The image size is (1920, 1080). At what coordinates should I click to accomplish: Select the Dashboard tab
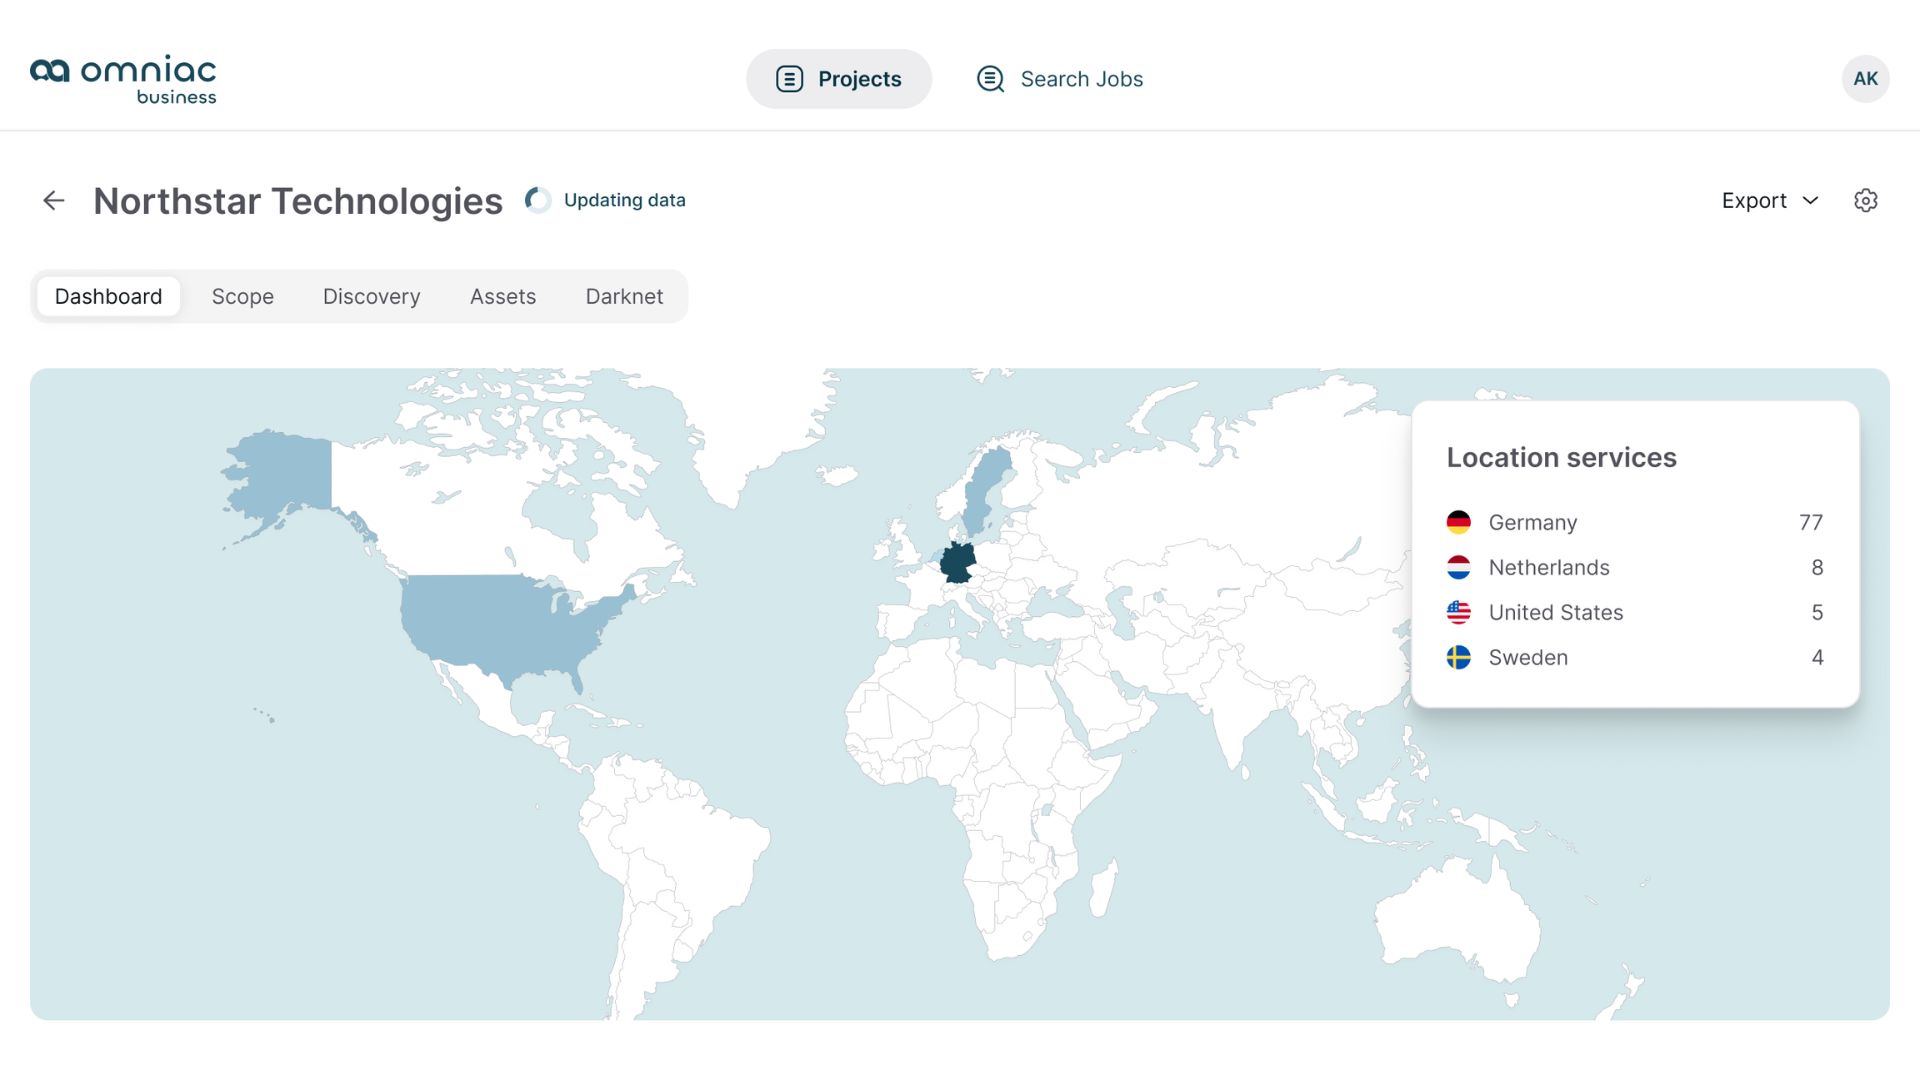tap(108, 296)
